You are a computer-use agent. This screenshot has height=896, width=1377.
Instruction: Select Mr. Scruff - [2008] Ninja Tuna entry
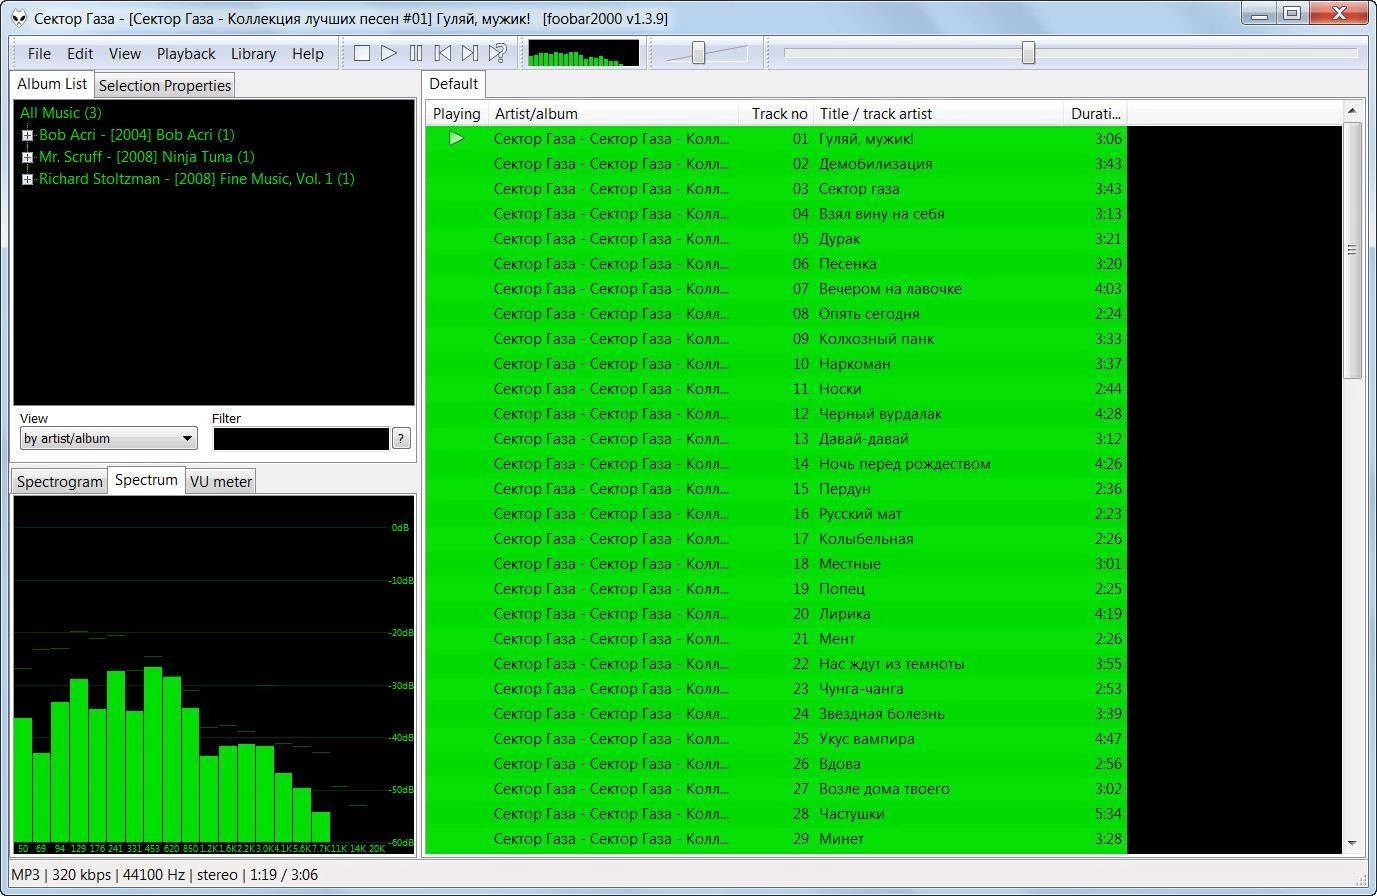pyautogui.click(x=147, y=157)
